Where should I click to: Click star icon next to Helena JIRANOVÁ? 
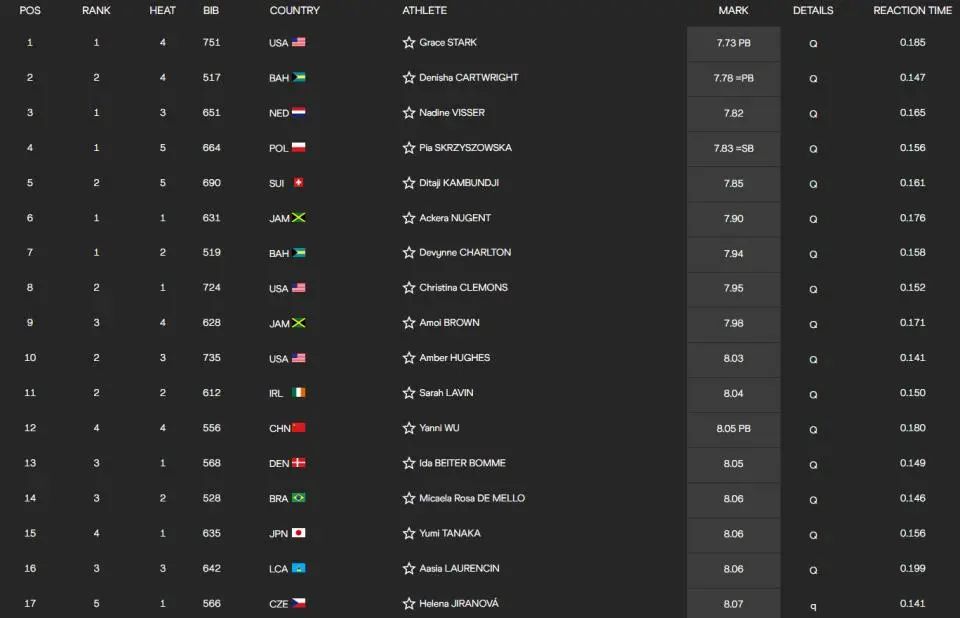point(409,603)
